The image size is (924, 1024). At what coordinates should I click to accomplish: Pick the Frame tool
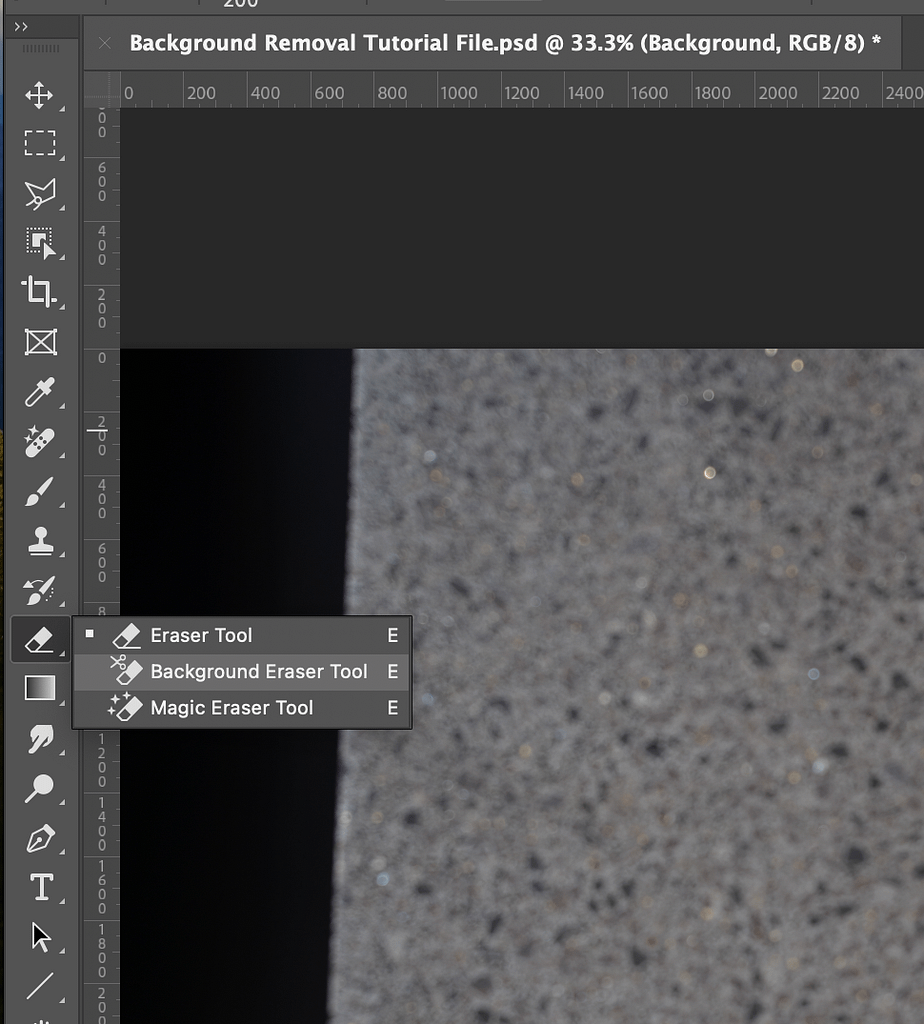39,342
